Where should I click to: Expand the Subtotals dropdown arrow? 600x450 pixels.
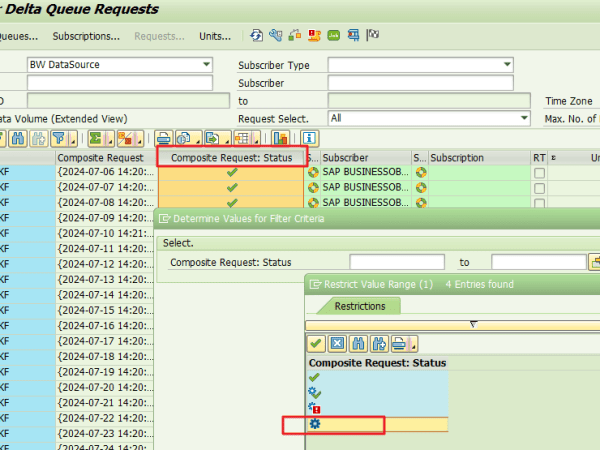(139, 139)
